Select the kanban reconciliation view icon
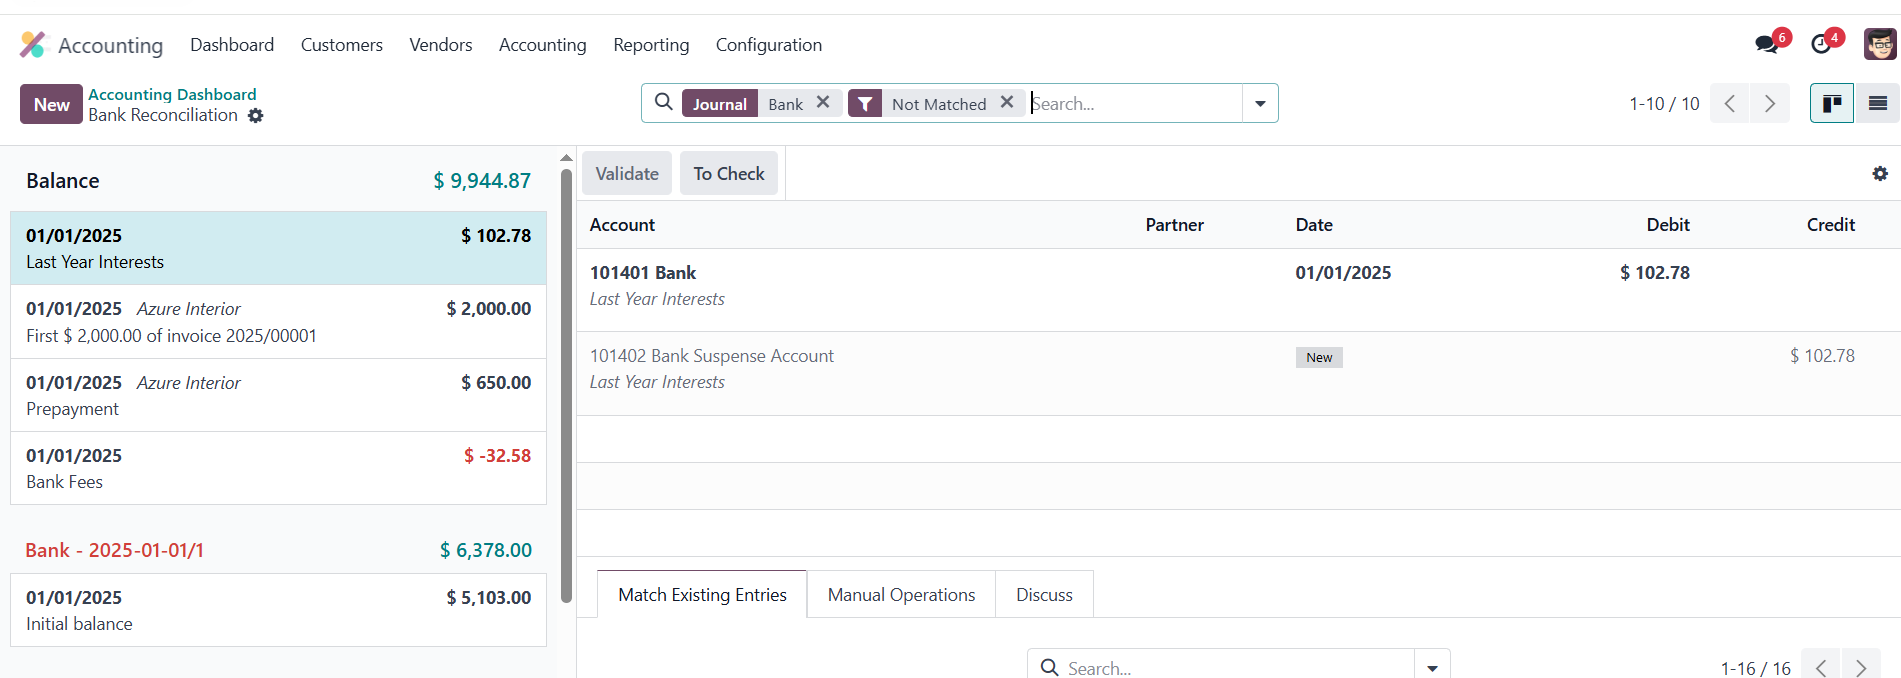1901x678 pixels. [1831, 103]
